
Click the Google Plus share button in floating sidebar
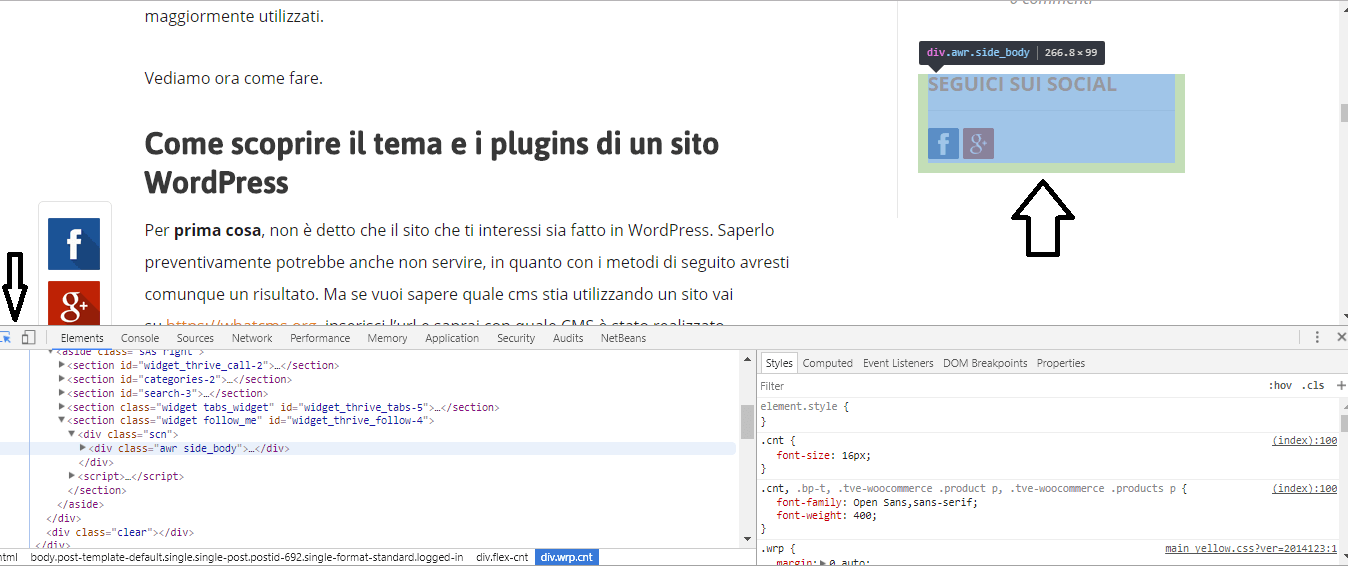pos(74,303)
